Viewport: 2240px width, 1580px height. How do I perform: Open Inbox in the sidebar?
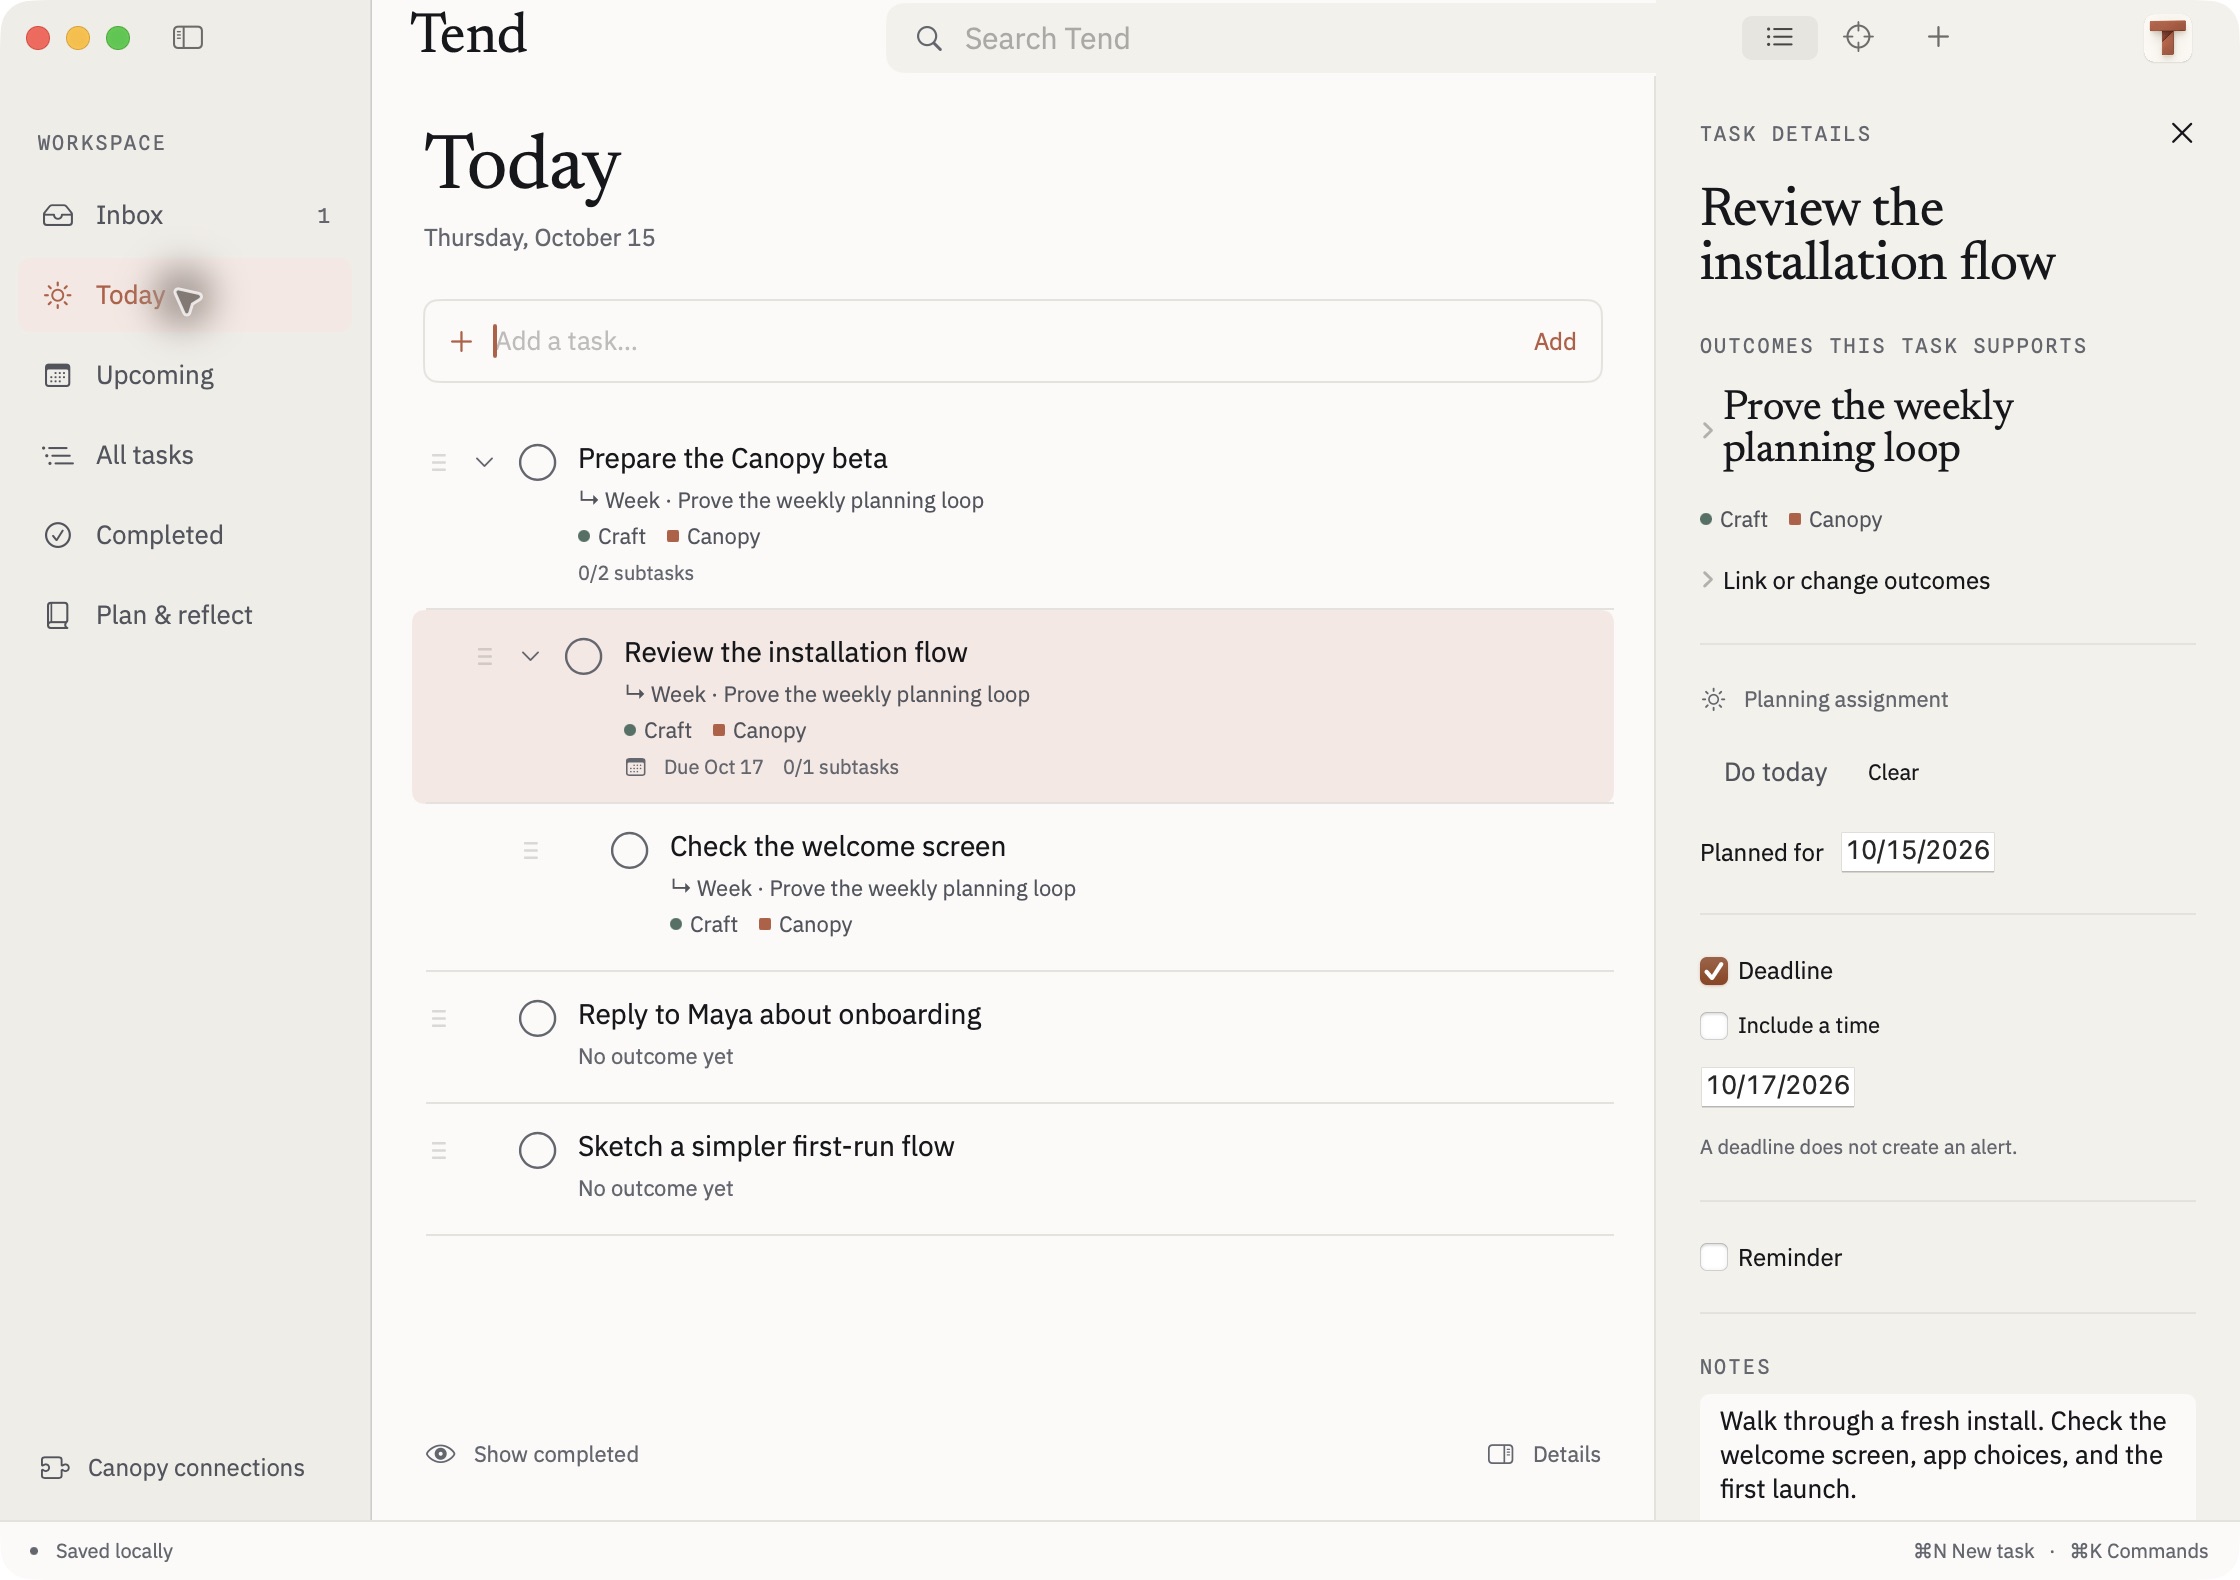185,215
